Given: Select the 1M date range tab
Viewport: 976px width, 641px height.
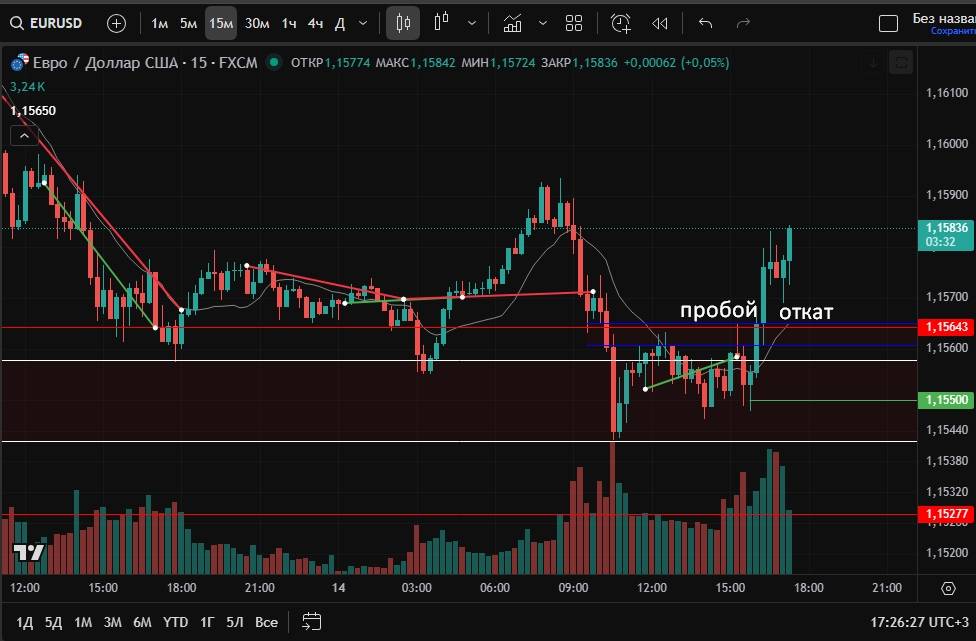Looking at the screenshot, I should click(x=83, y=622).
